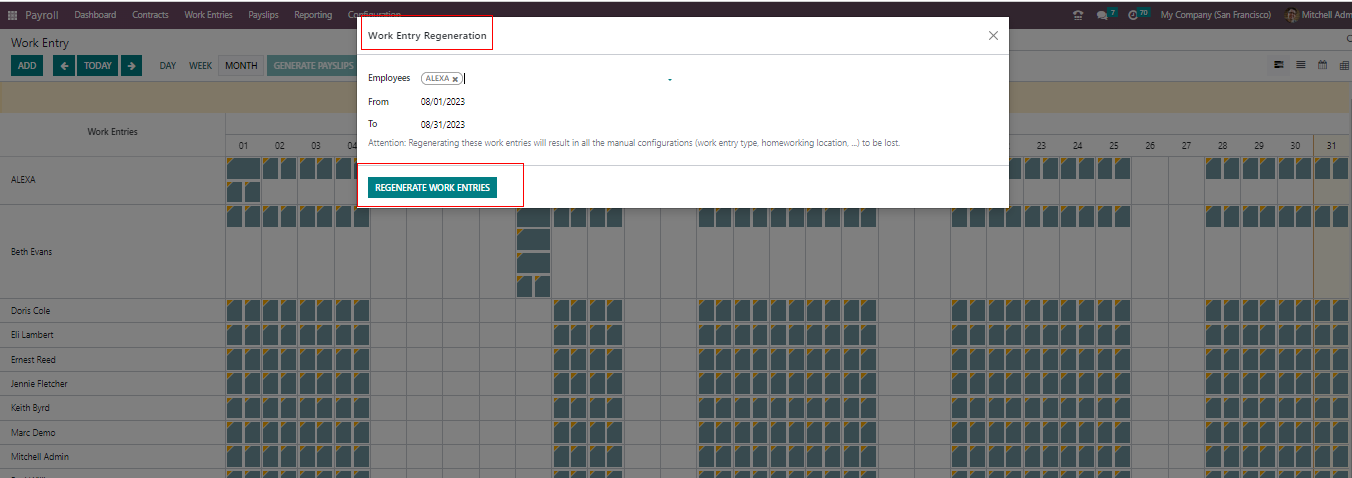Open the Reporting menu
The image size is (1352, 478).
point(313,15)
